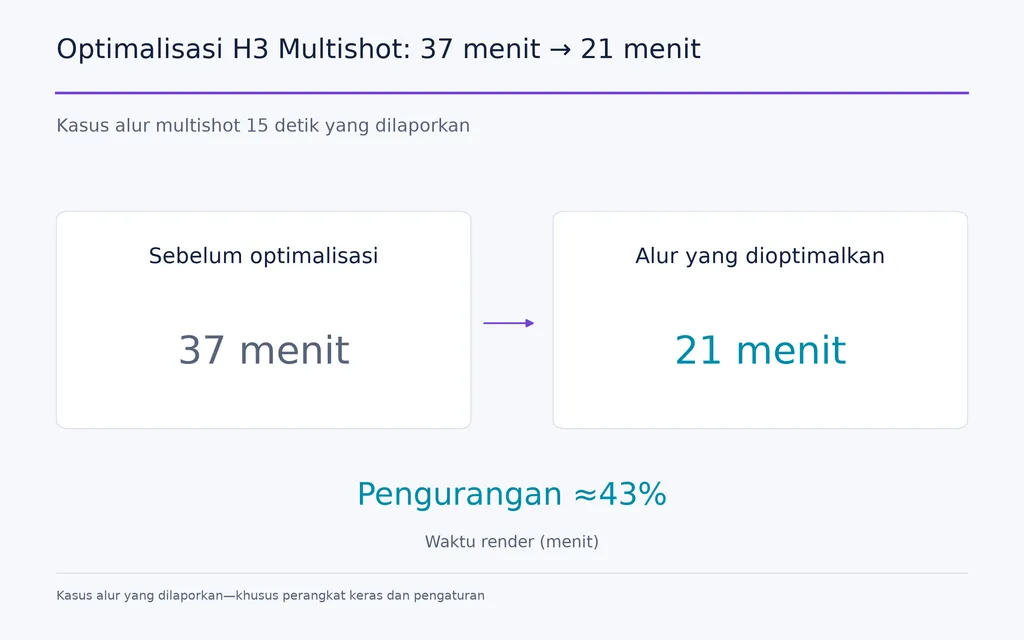Click the gray "37 menit" value in the card
Viewport: 1024px width, 640px height.
pos(264,350)
